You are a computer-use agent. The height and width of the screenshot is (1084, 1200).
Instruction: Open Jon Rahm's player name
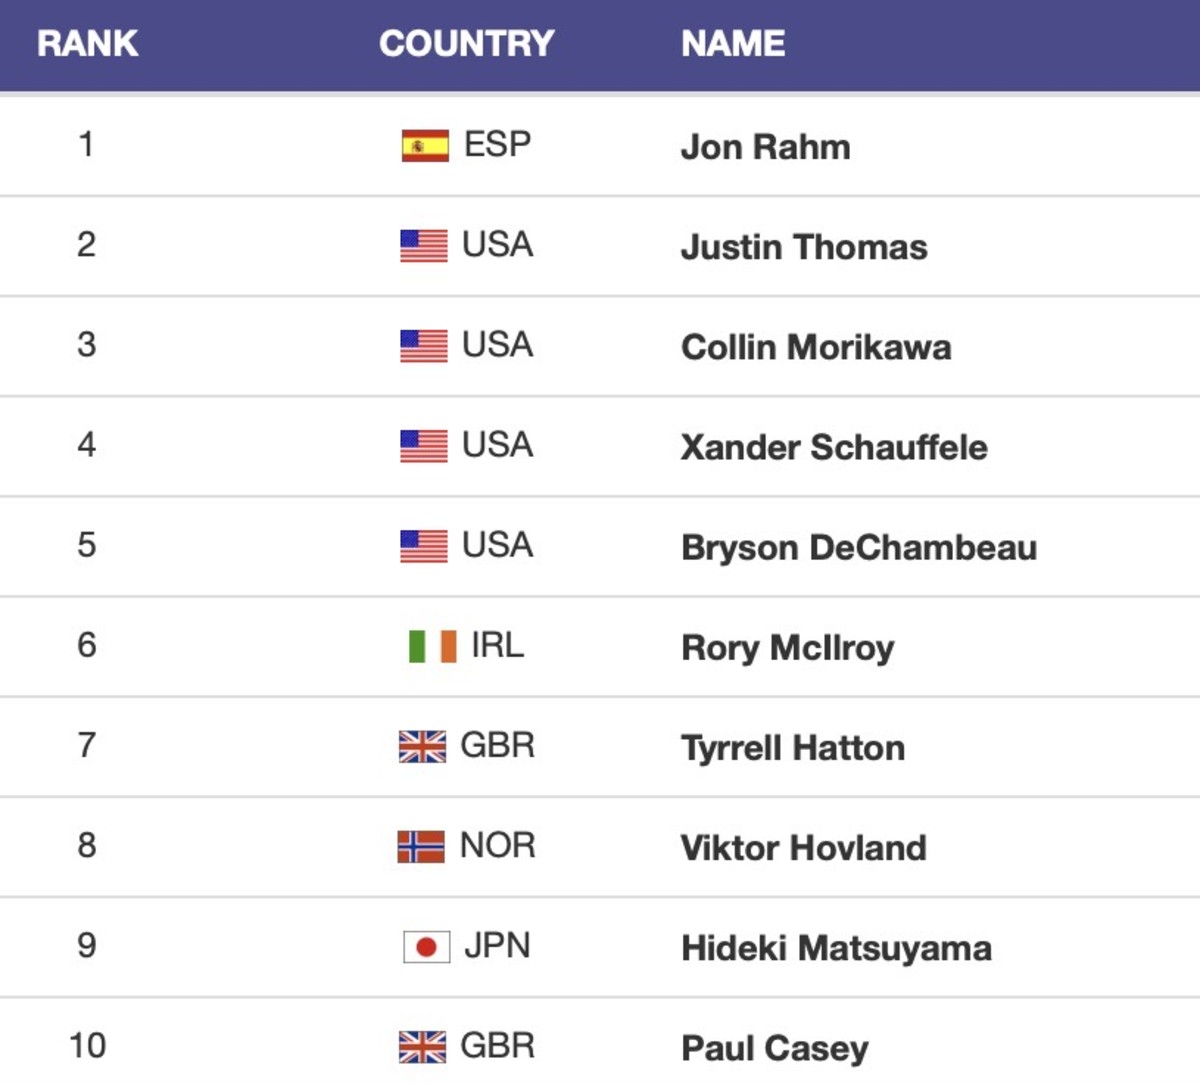click(765, 147)
